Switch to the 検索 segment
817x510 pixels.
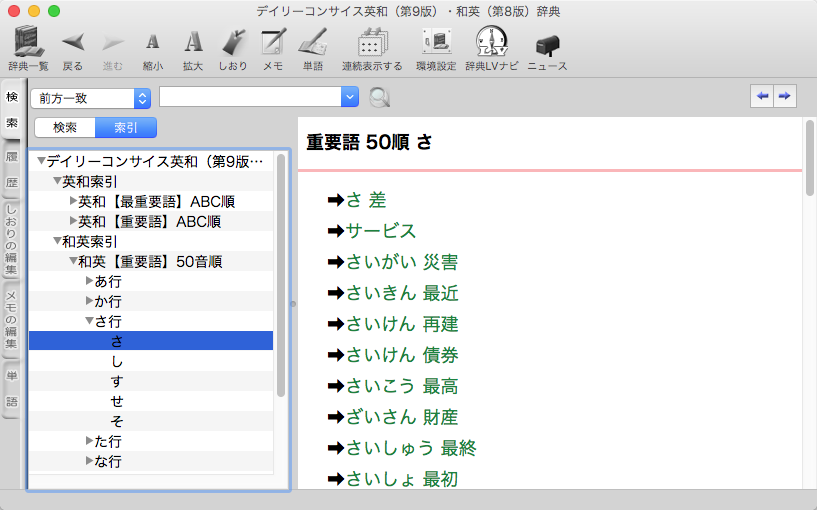65,127
